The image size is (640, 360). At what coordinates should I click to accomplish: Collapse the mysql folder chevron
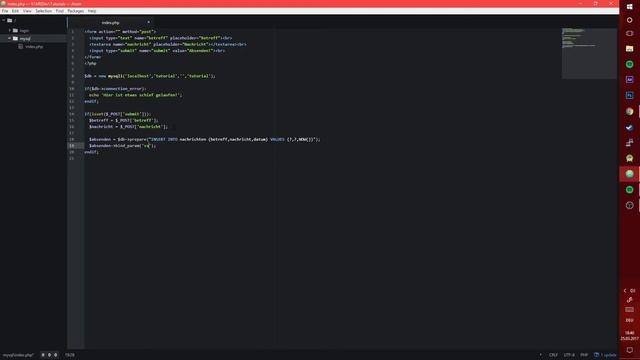point(9,38)
